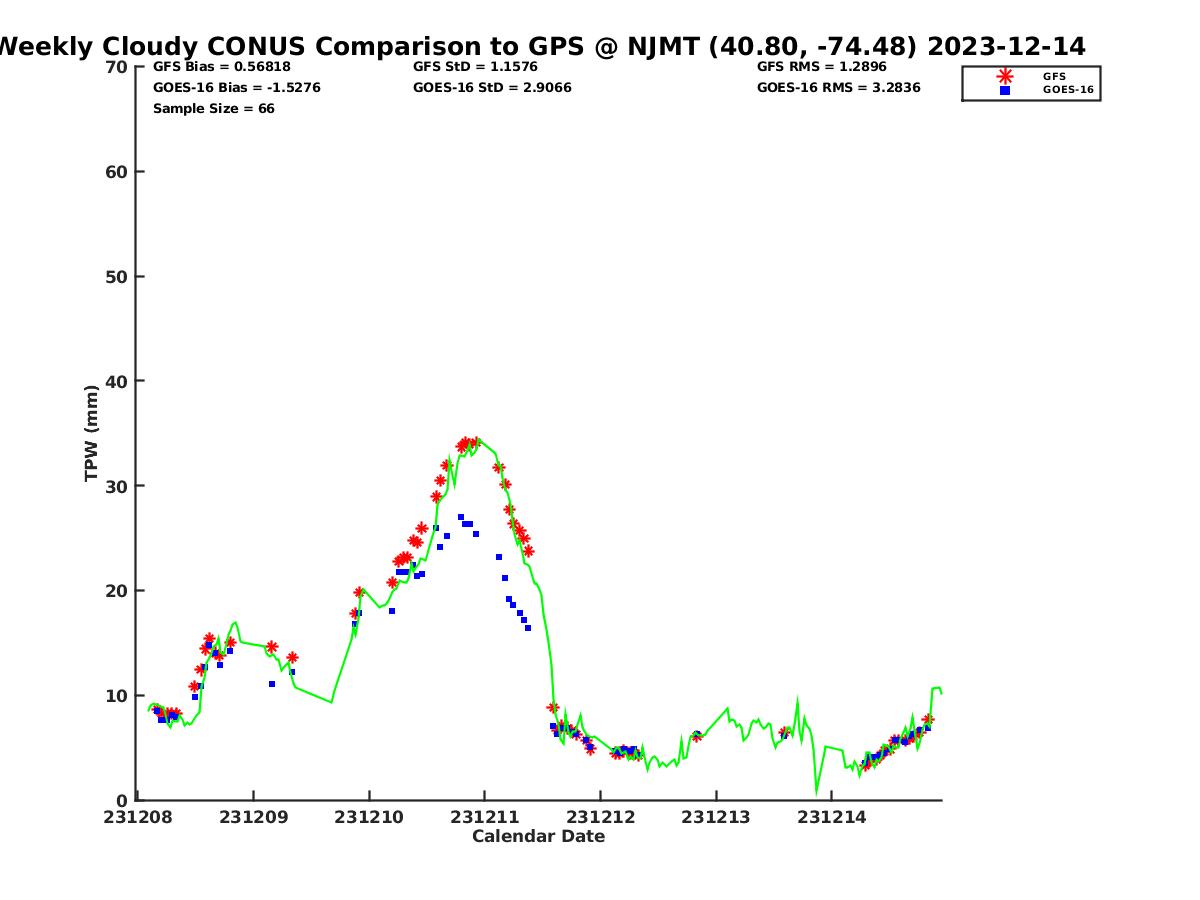The image size is (1200, 900).
Task: Click the 40 y-axis tick label
Action: pyautogui.click(x=117, y=381)
